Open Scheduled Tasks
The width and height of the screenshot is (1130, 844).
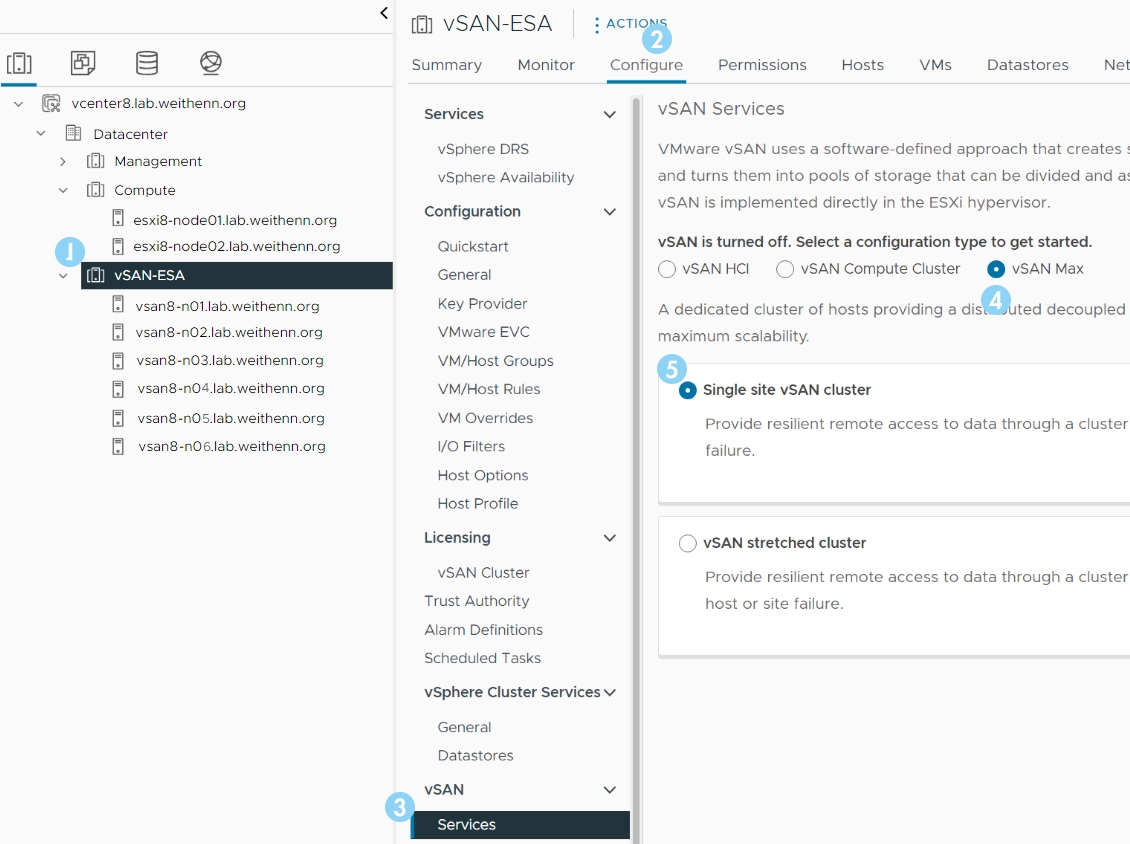click(482, 657)
